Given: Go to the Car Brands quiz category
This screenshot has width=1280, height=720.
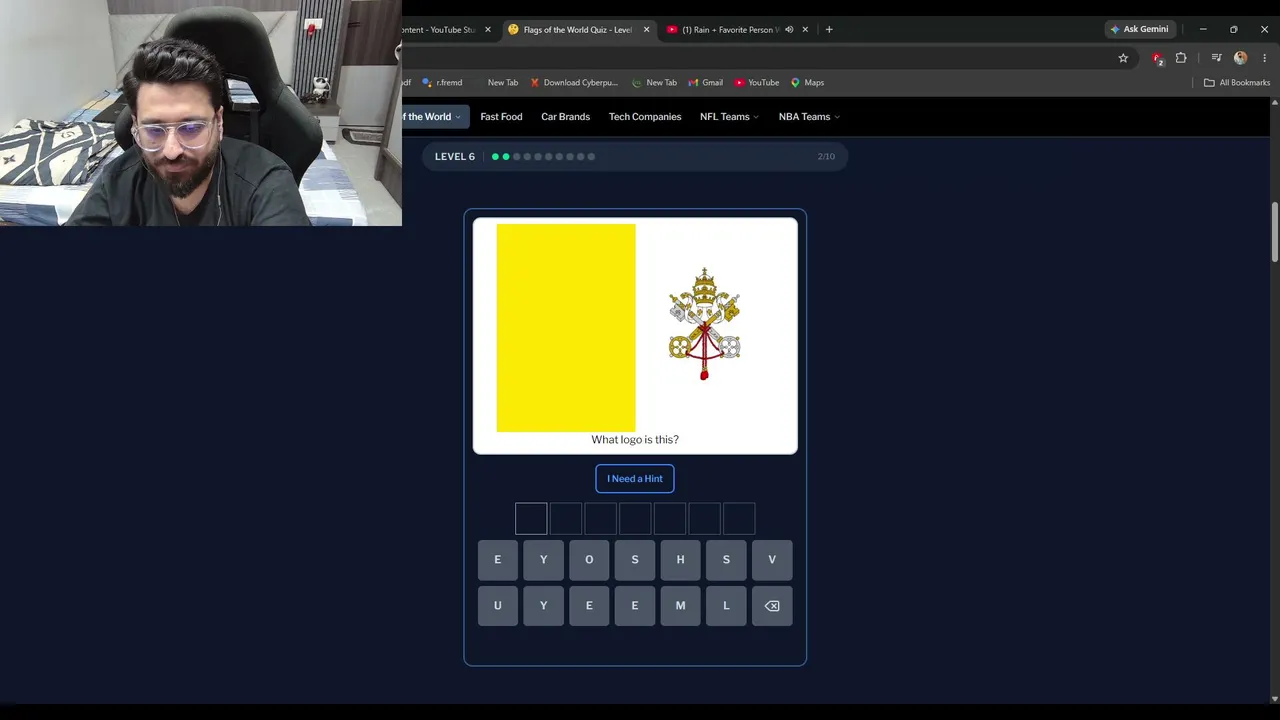Looking at the screenshot, I should point(565,117).
